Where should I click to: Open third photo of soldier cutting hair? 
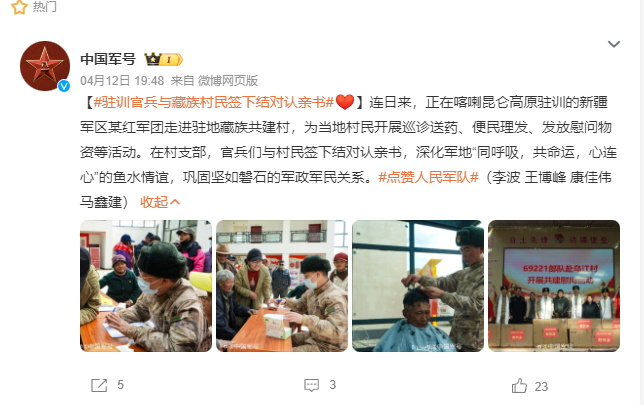pyautogui.click(x=418, y=286)
